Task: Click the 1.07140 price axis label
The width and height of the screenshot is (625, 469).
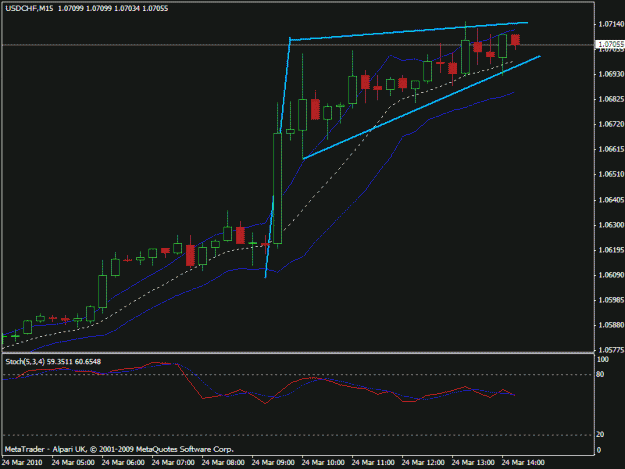Action: click(x=611, y=24)
